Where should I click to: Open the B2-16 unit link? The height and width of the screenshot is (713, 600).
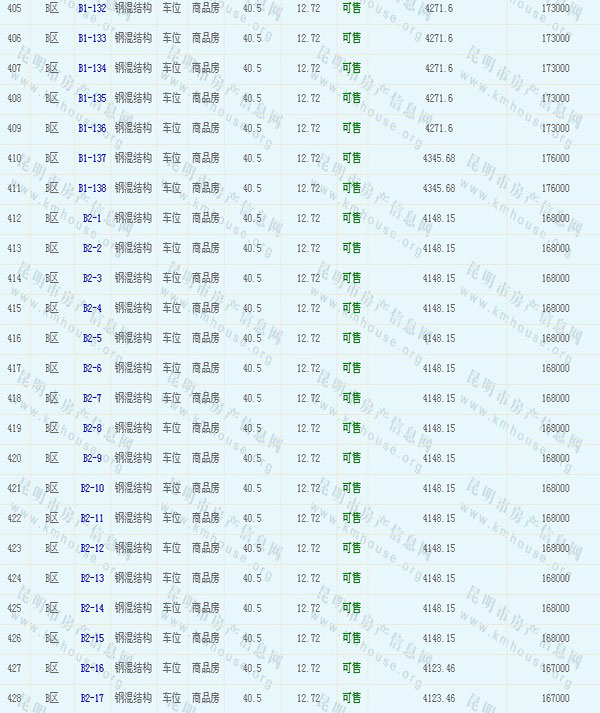(x=92, y=668)
